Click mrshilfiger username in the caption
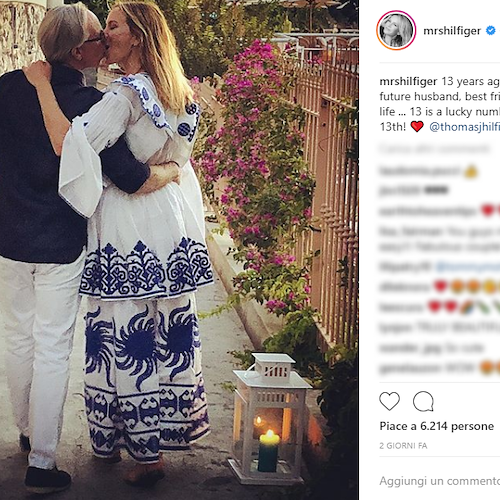 pyautogui.click(x=408, y=81)
